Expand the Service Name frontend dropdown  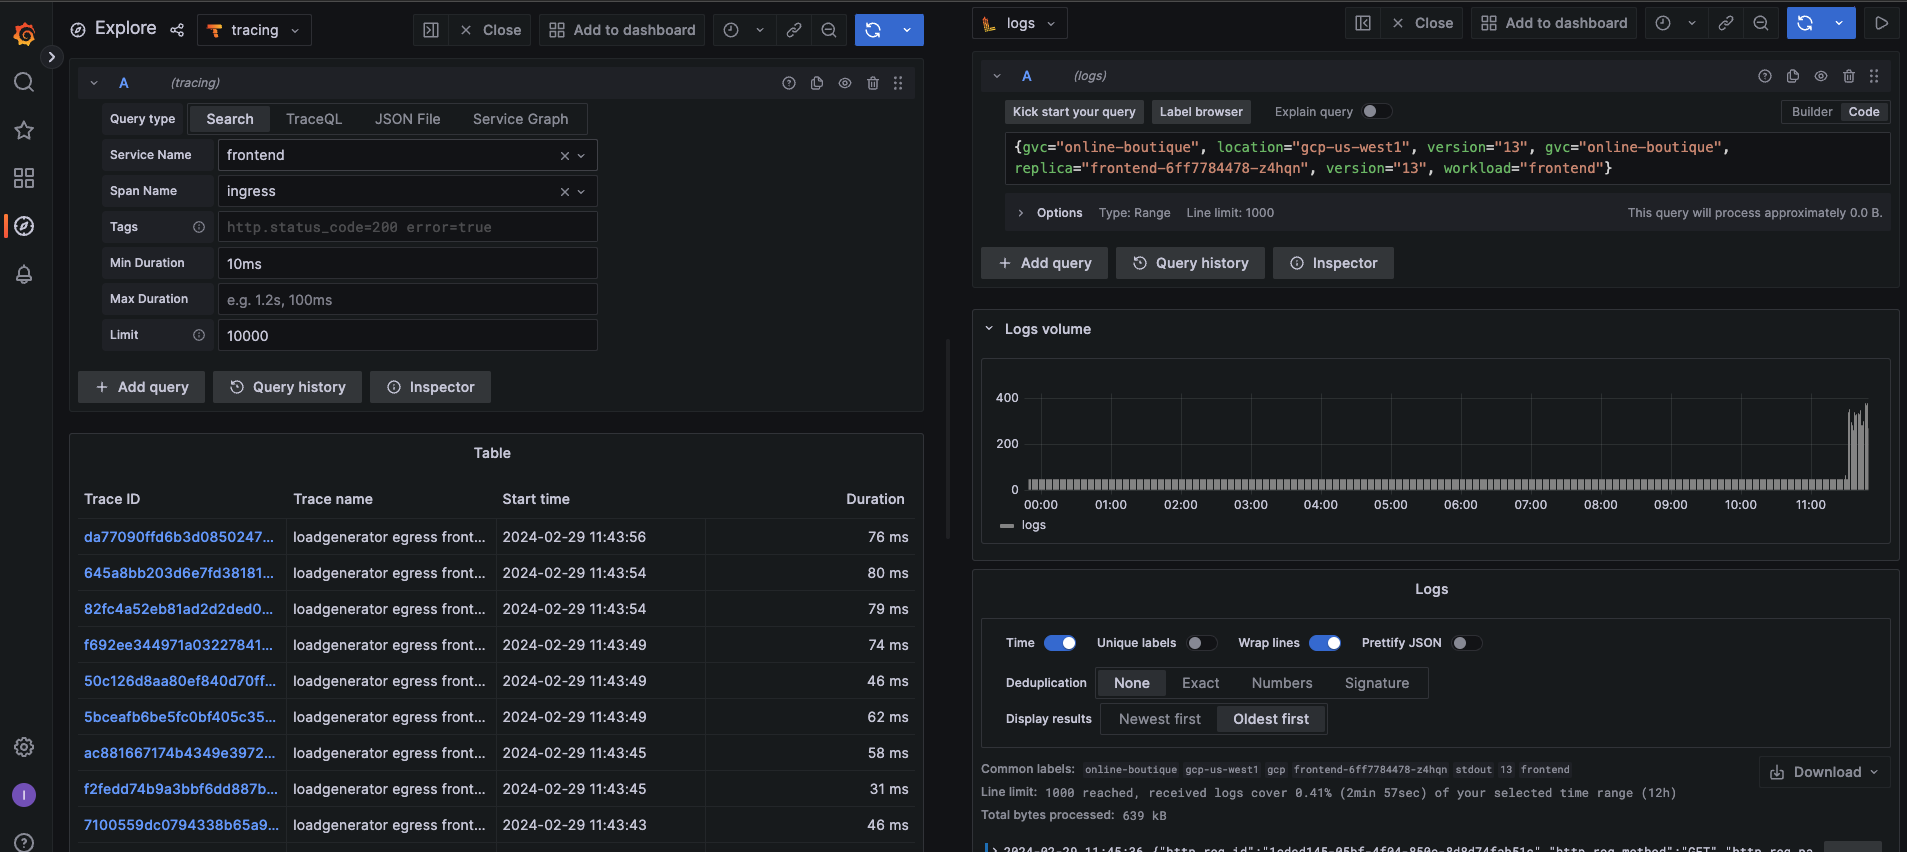(581, 155)
